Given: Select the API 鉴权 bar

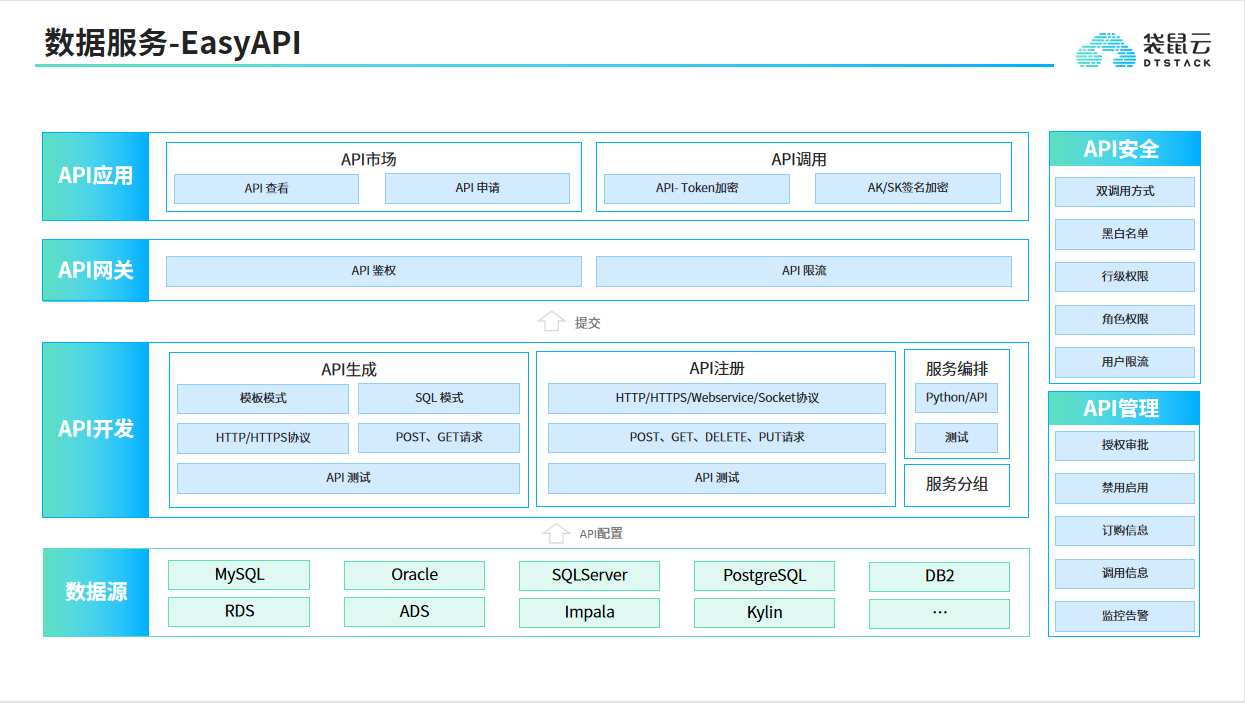Looking at the screenshot, I should coord(374,271).
